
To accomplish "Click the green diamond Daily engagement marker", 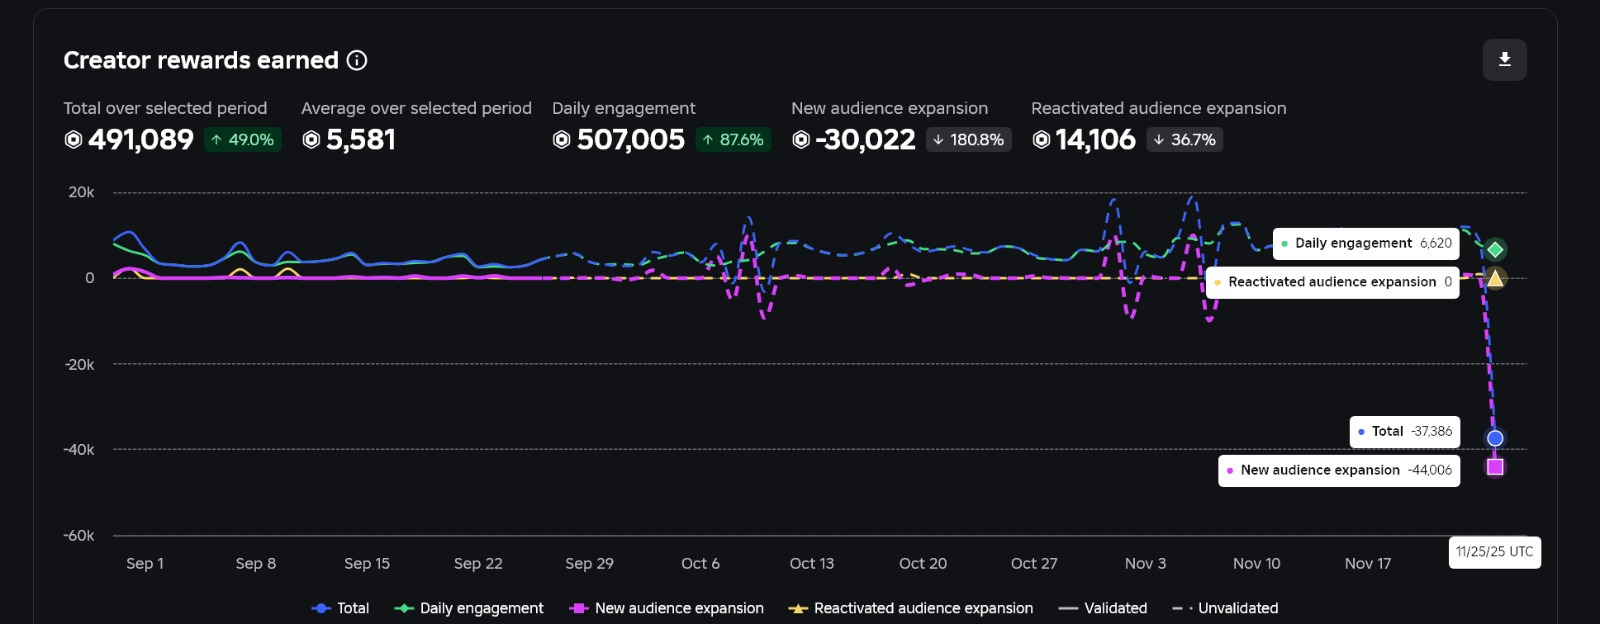I will tap(1495, 249).
